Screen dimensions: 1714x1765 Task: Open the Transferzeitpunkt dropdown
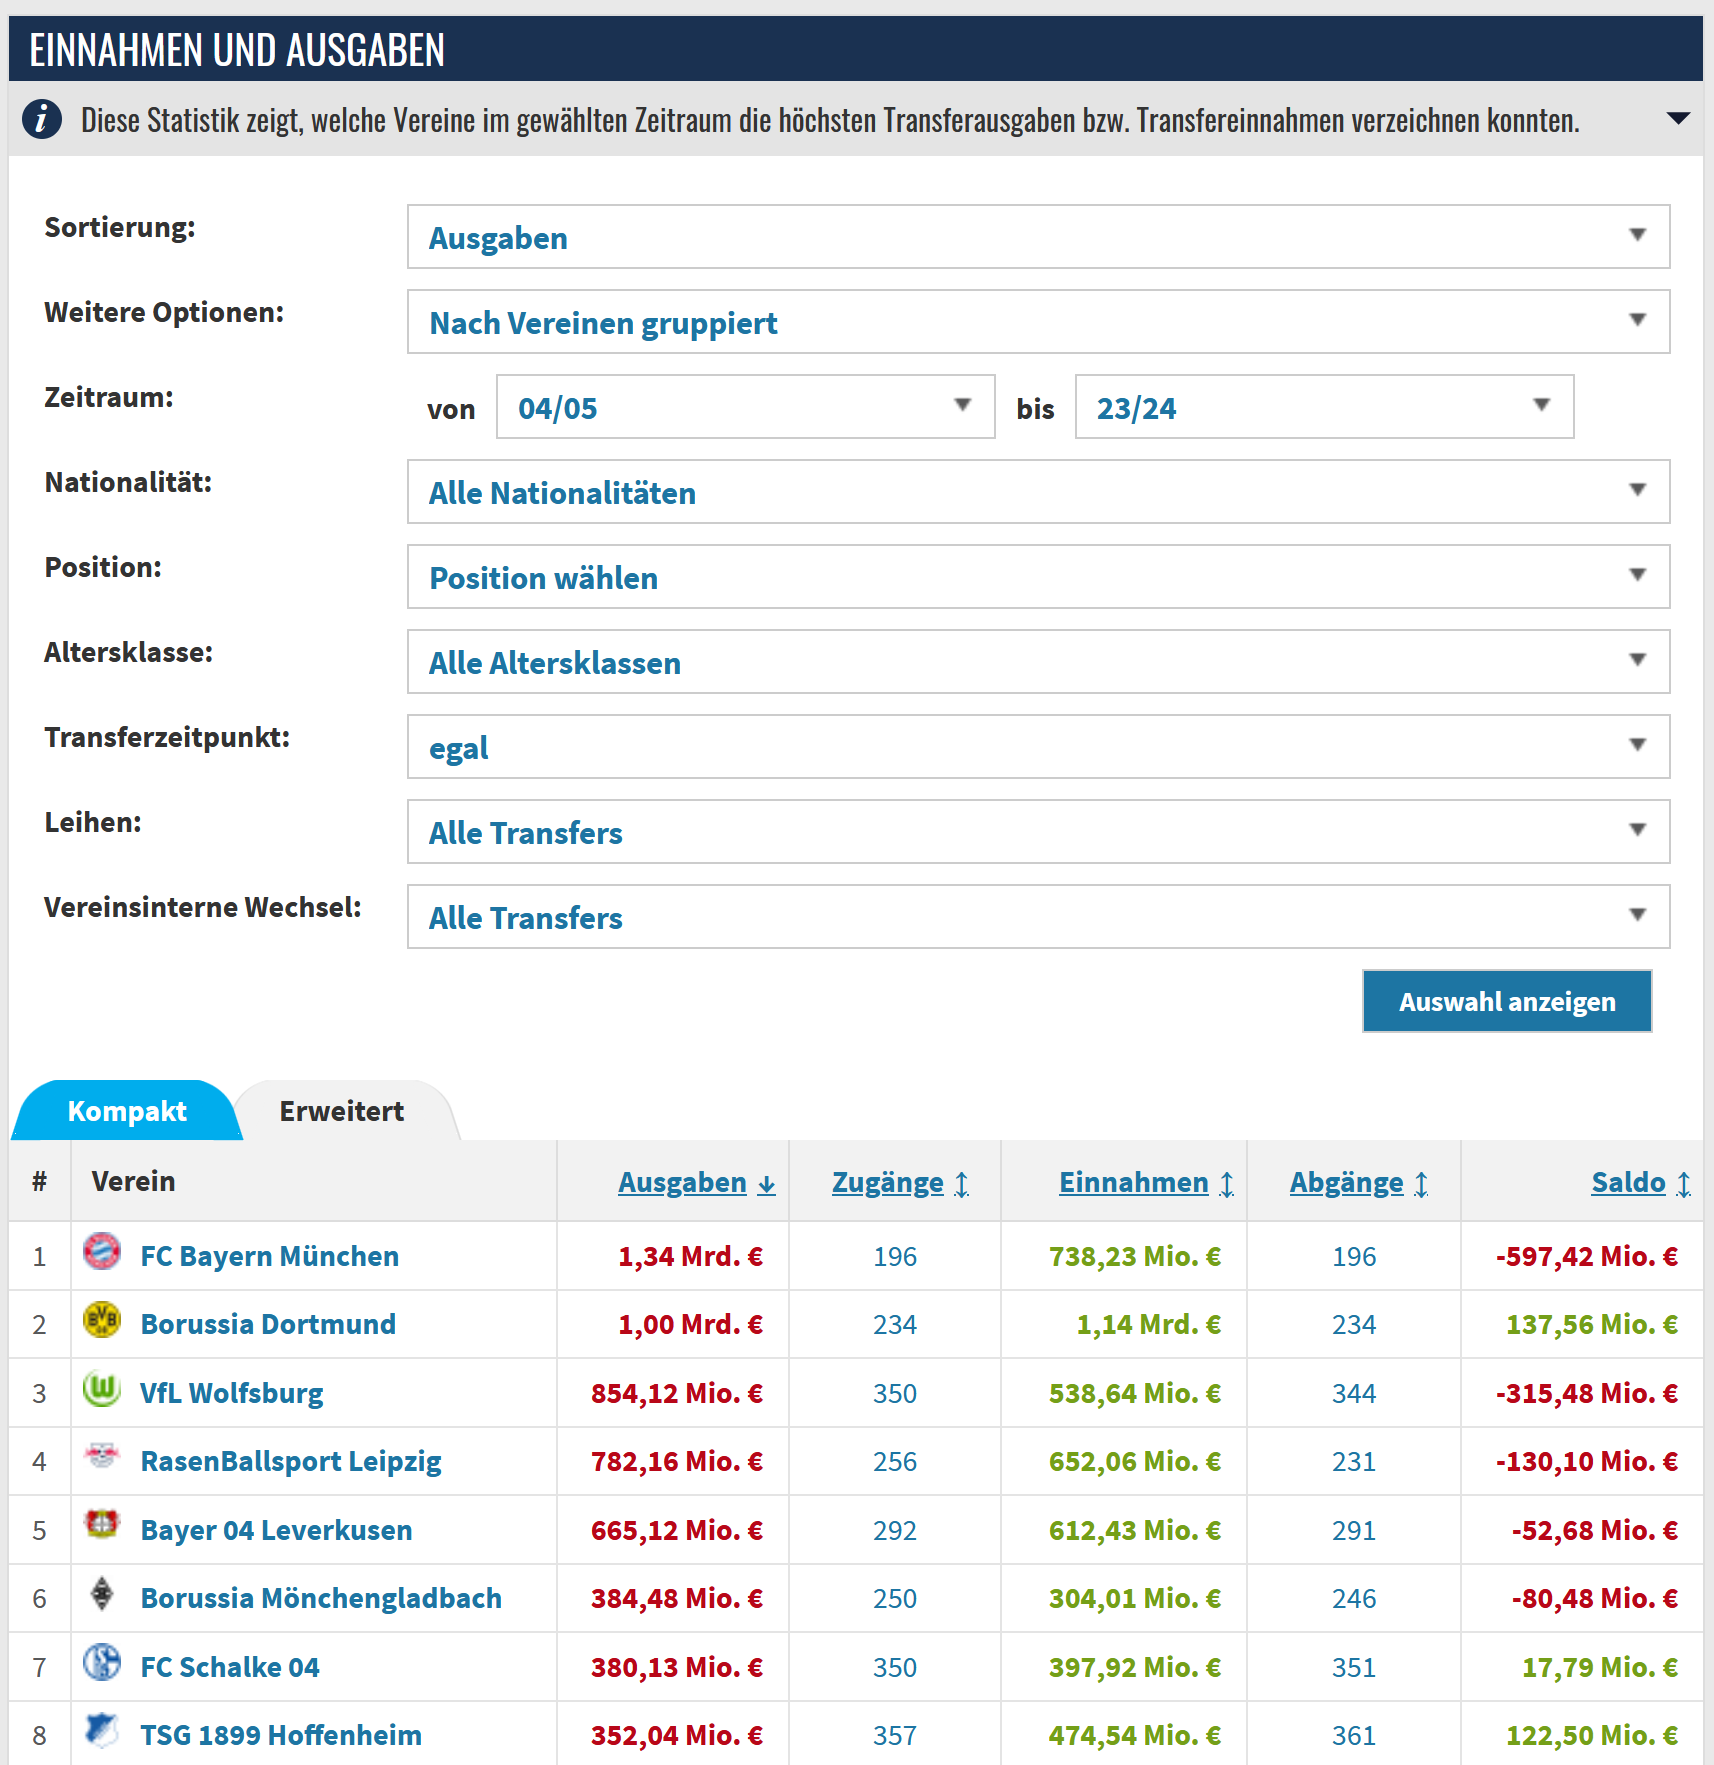pyautogui.click(x=1038, y=747)
